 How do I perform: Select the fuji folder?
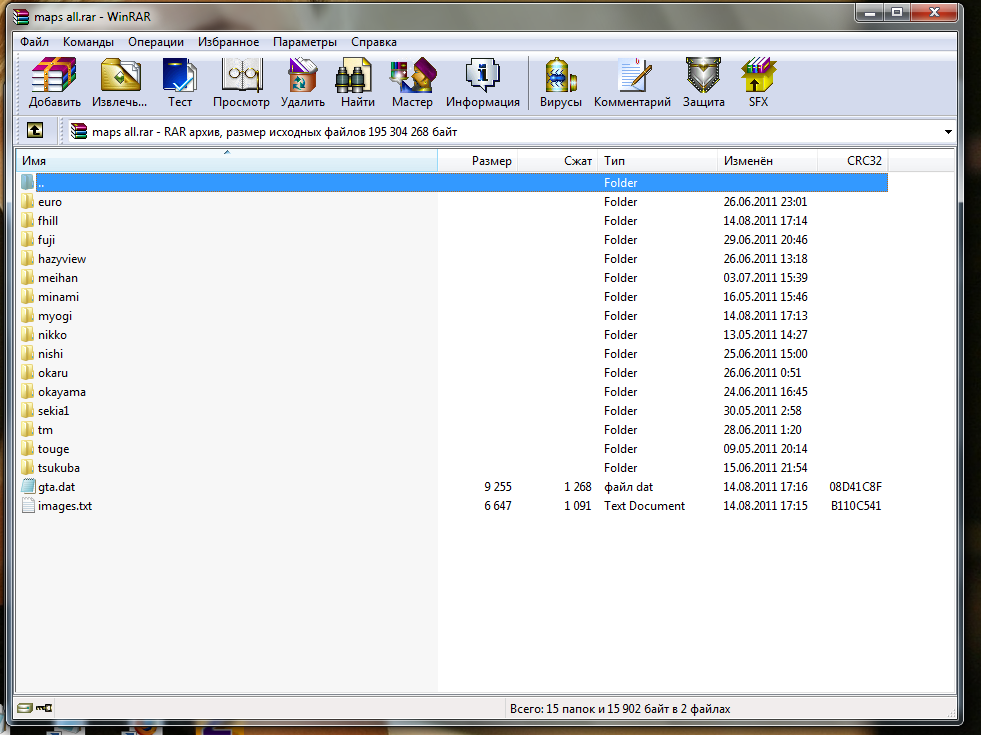(x=46, y=240)
